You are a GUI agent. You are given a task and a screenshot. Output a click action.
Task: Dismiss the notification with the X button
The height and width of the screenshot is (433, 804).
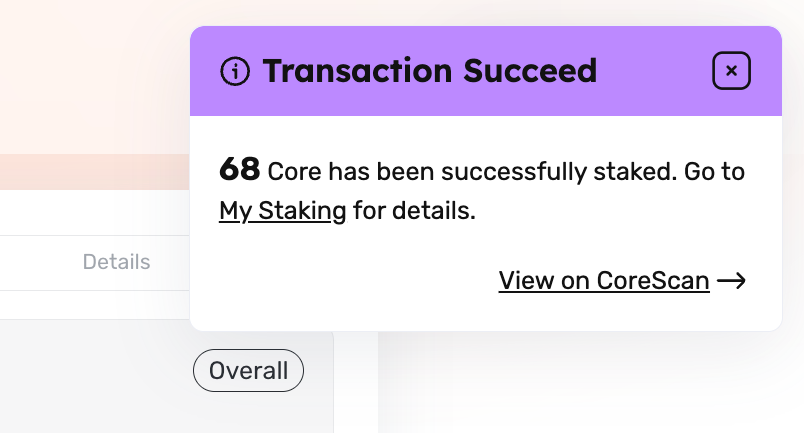731,71
